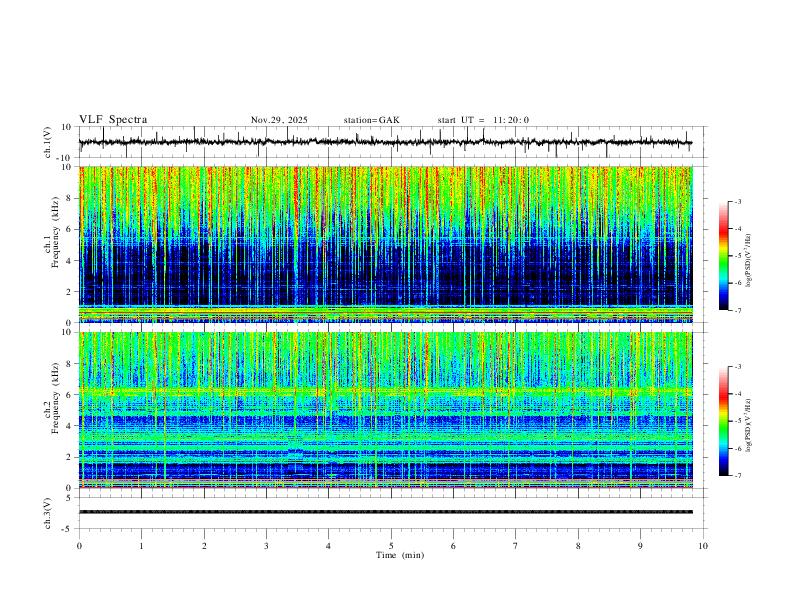The width and height of the screenshot is (792, 612).
Task: Click the 4 kHz tick on ch.1 frequency axis
Action: (70, 261)
